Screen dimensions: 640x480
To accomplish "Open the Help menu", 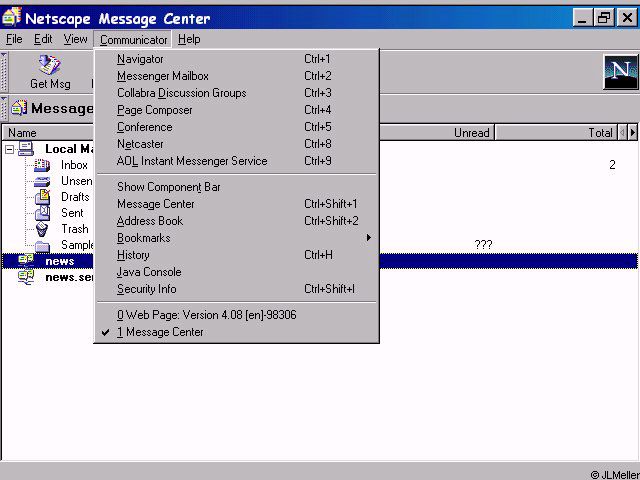I will click(189, 39).
